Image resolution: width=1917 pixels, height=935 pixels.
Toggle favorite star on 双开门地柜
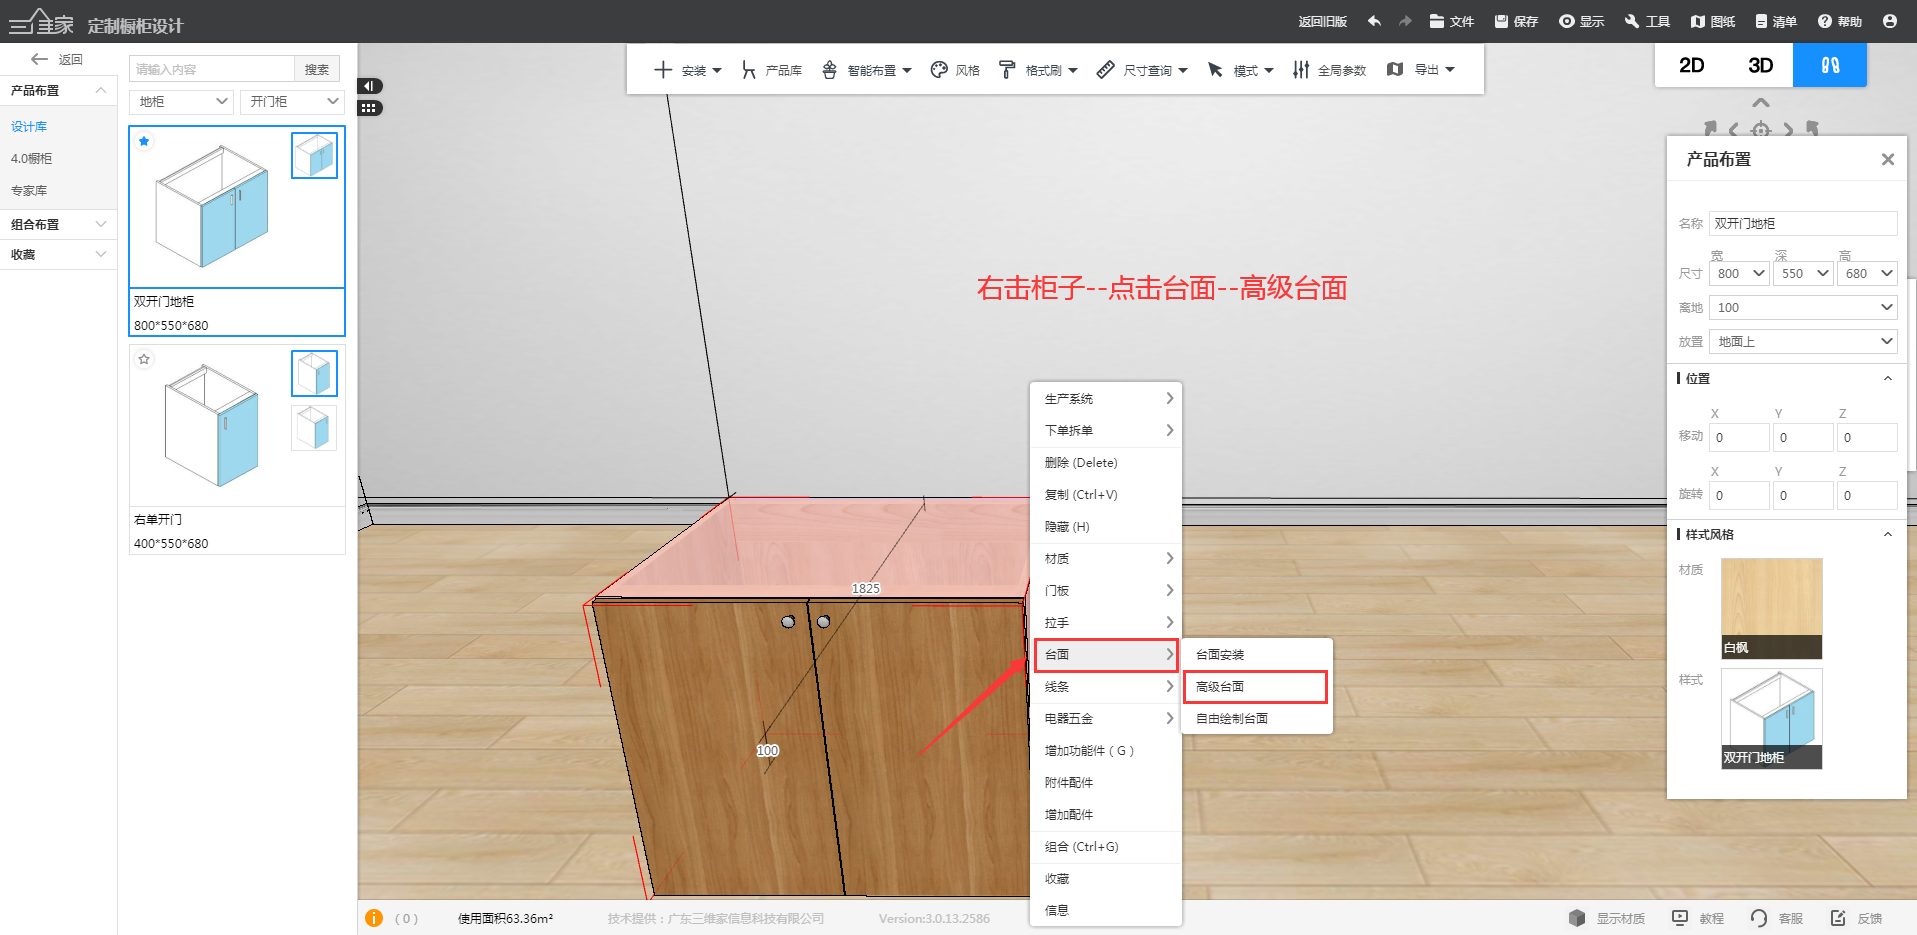[144, 141]
